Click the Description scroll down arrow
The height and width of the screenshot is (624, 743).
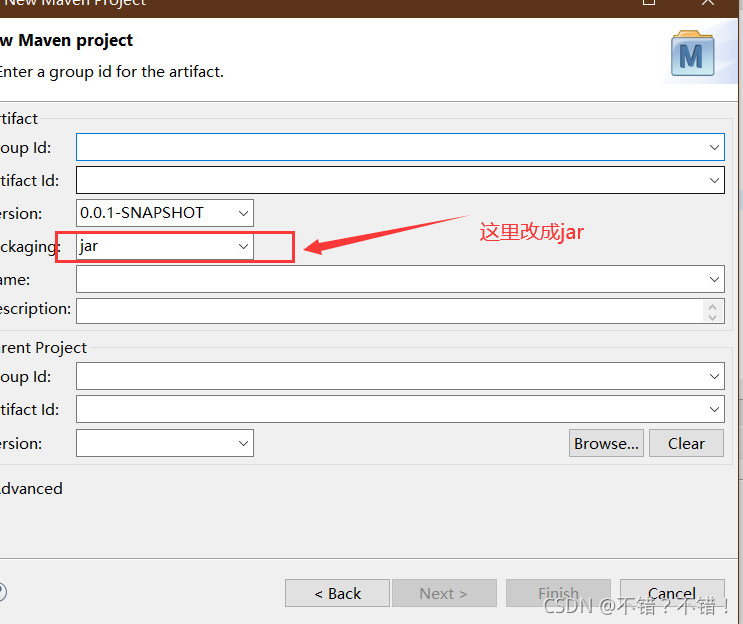(x=712, y=317)
